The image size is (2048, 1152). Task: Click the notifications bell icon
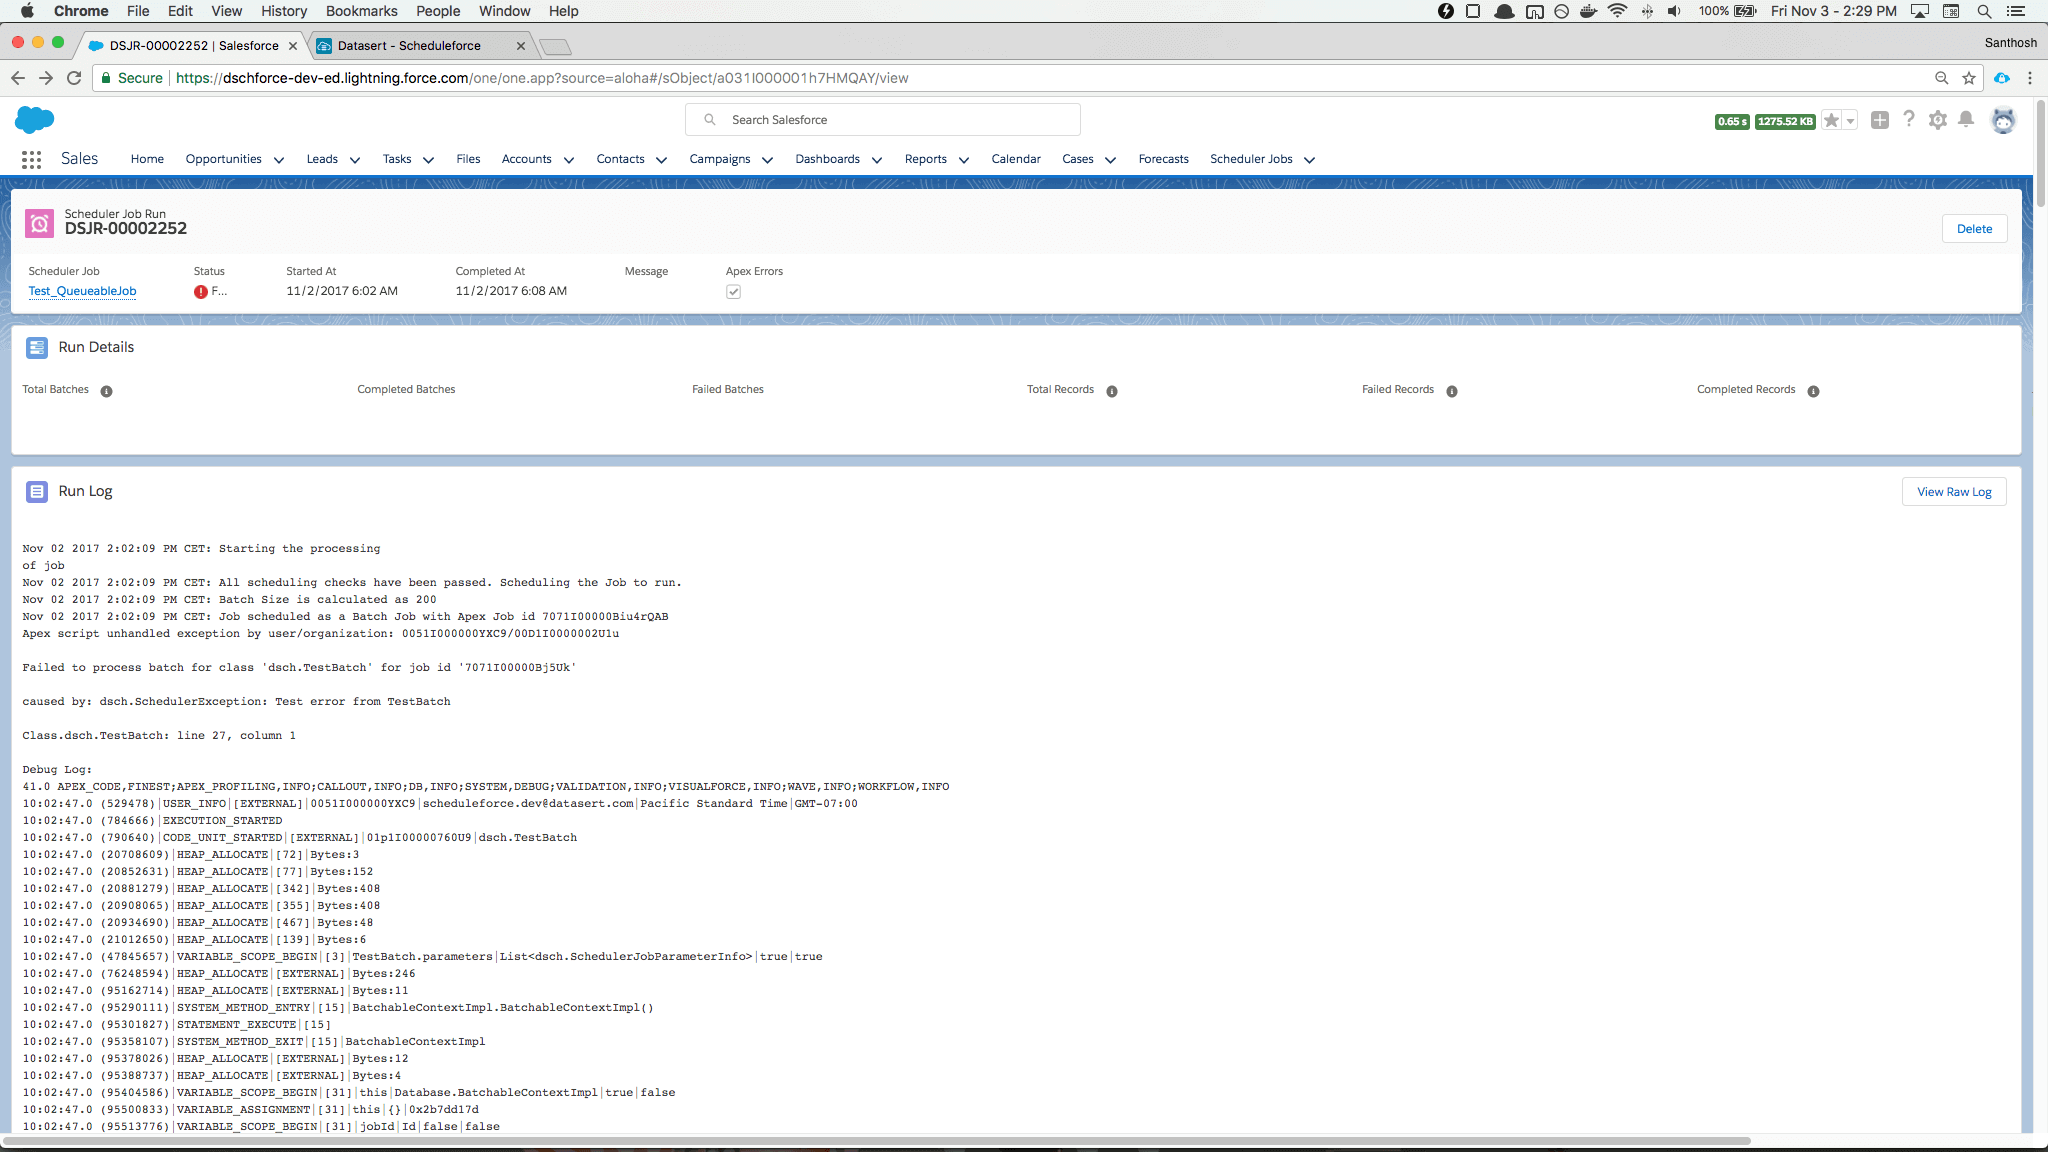(1966, 120)
